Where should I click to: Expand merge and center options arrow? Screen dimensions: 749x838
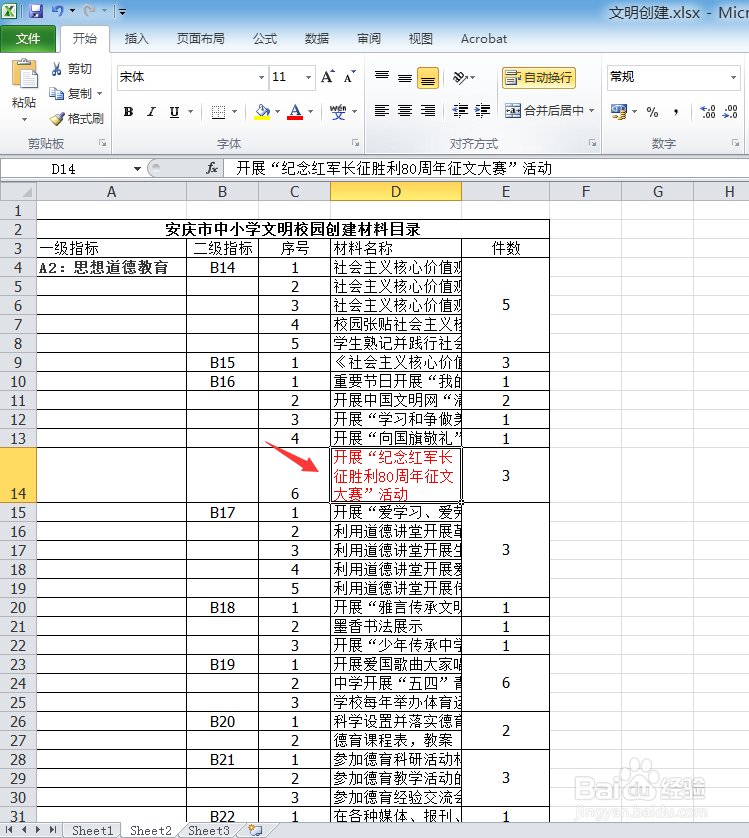pos(592,111)
